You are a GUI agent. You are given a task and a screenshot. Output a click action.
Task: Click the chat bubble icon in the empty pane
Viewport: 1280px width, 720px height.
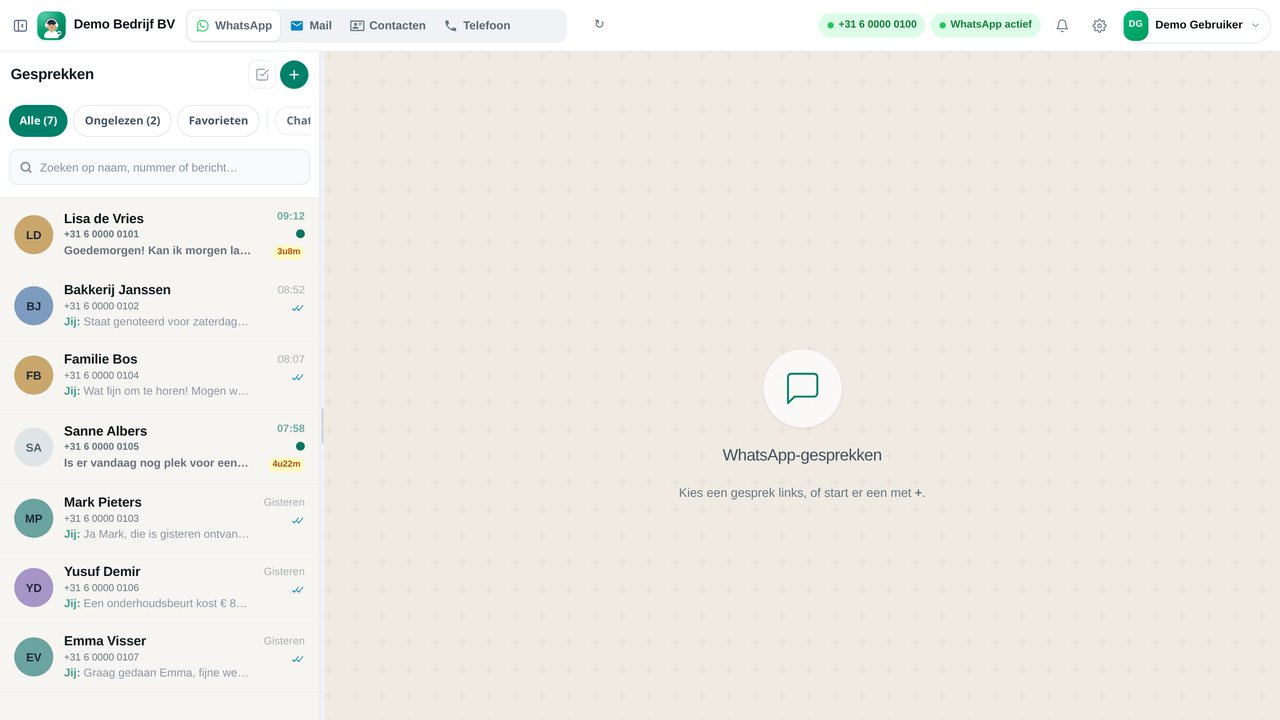click(802, 388)
